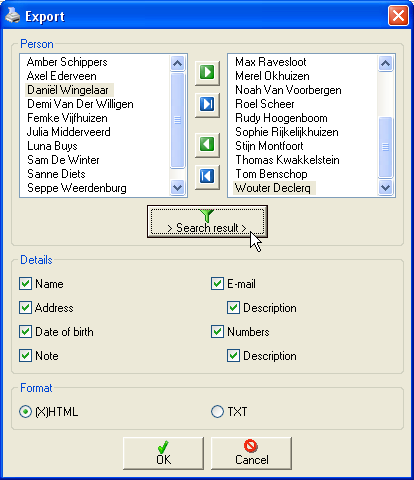
Task: Toggle the Date of birth checkbox
Action: tap(25, 332)
